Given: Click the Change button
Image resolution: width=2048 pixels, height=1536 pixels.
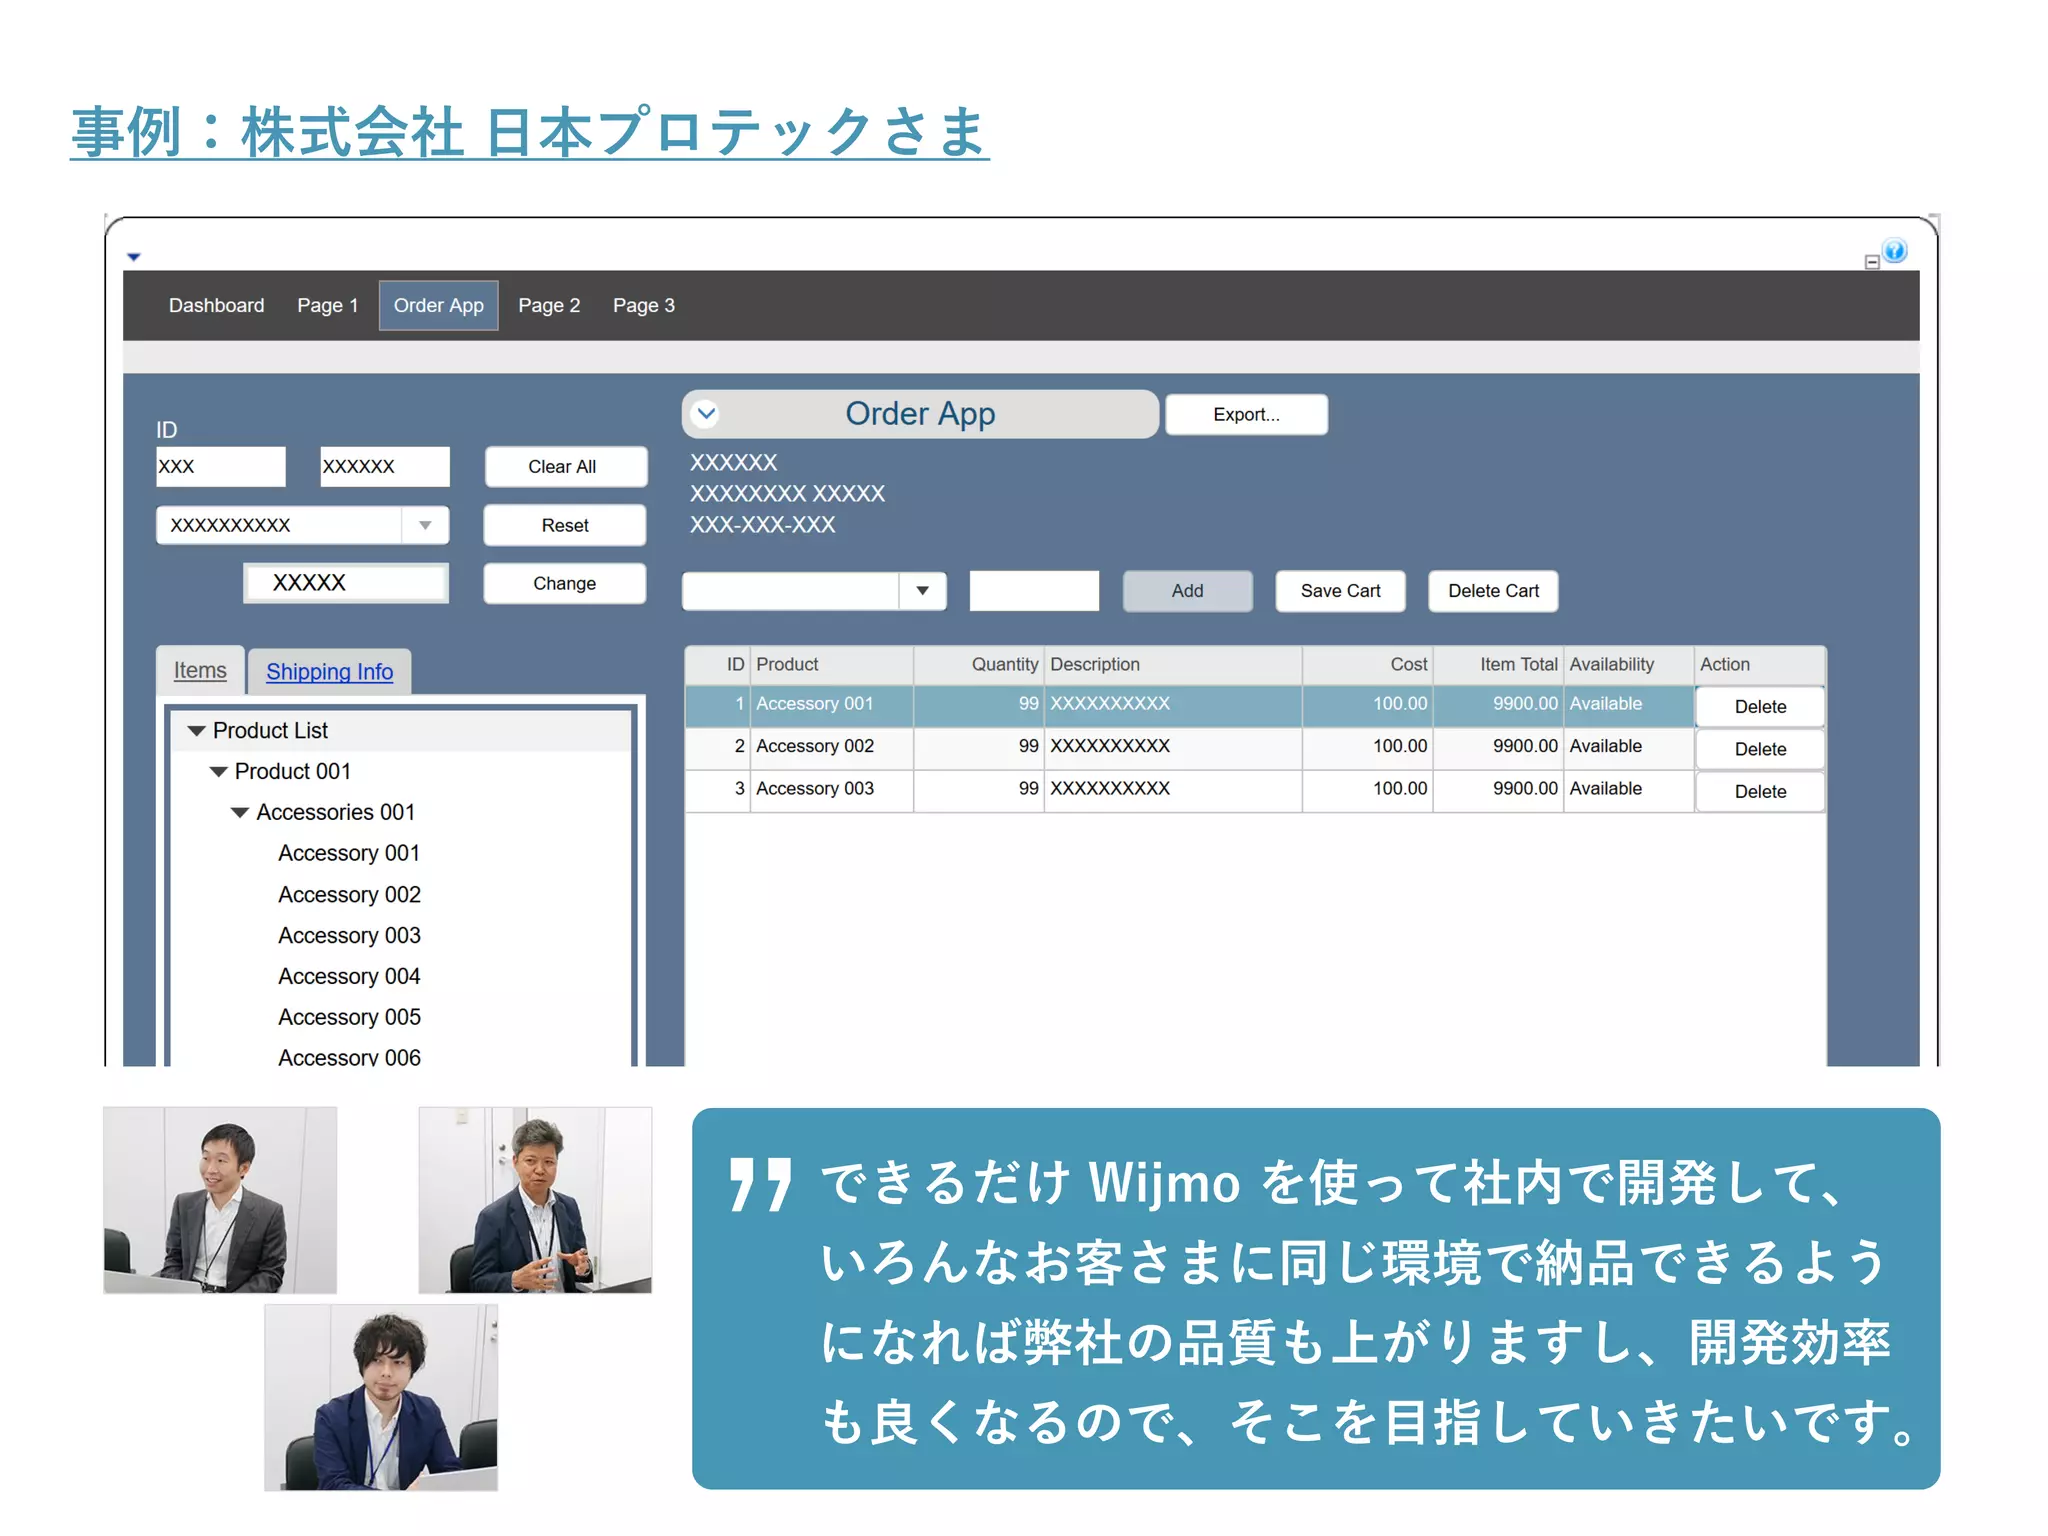Looking at the screenshot, I should click(565, 583).
